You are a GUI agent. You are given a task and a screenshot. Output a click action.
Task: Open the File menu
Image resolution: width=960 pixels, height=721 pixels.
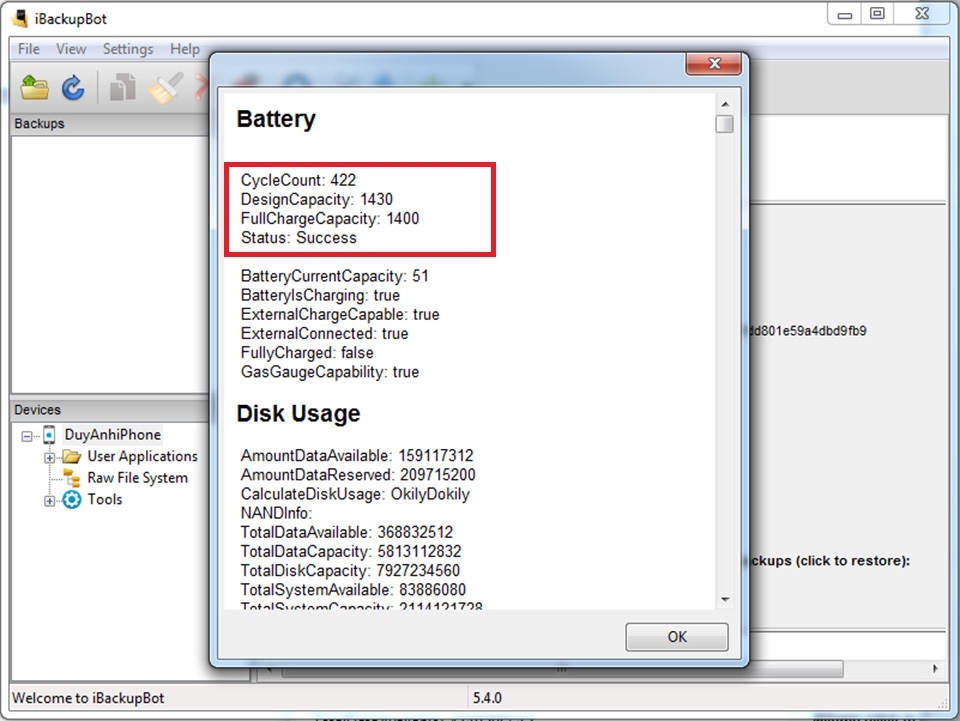(x=29, y=49)
